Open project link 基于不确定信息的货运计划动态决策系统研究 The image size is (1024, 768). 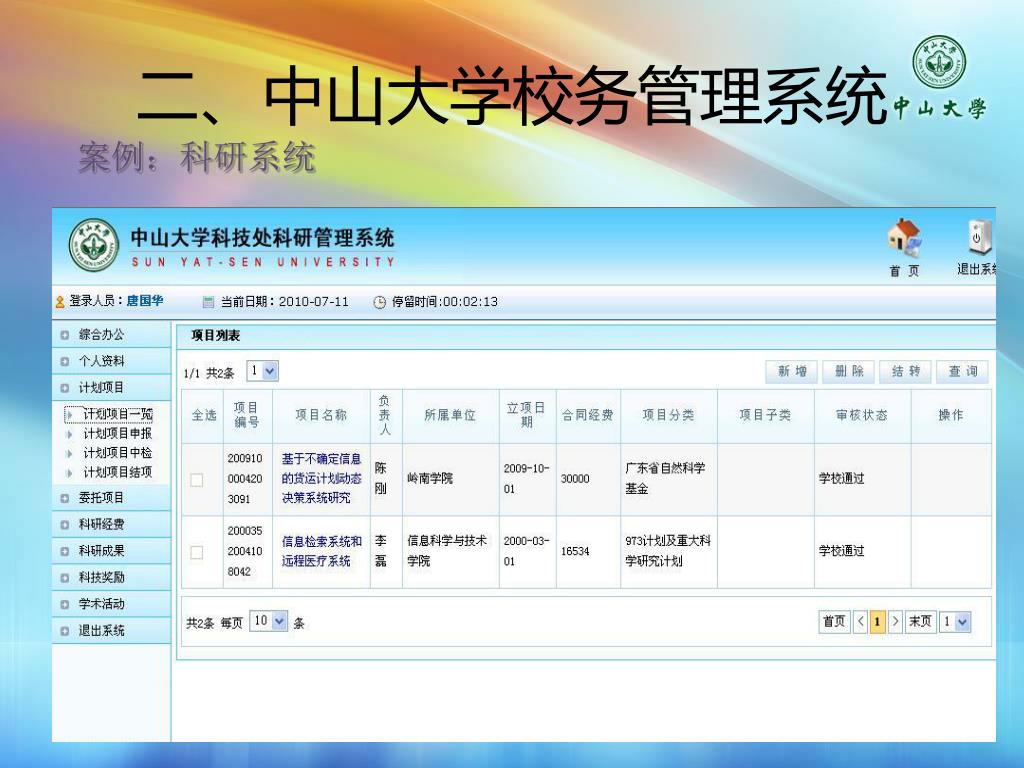point(321,479)
